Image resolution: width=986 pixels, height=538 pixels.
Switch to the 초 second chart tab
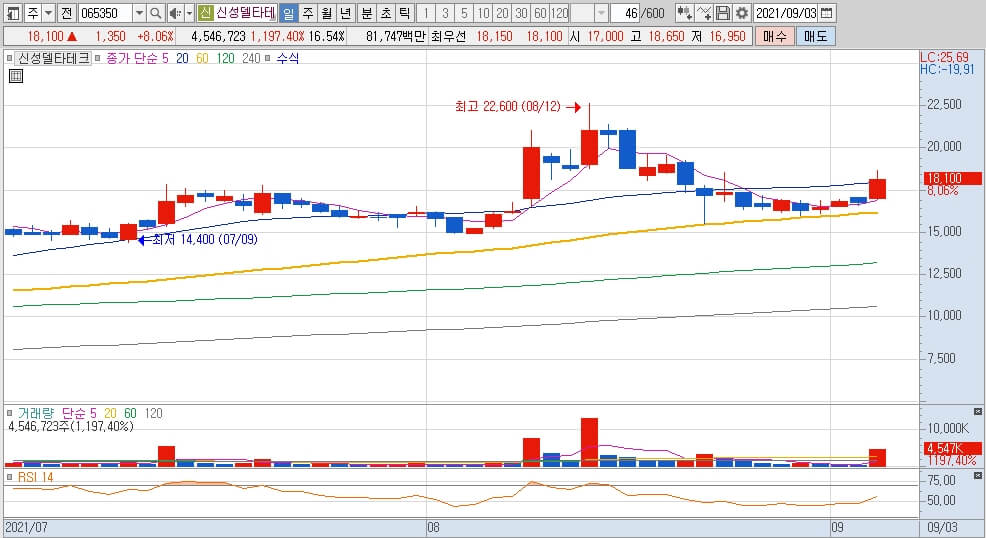pyautogui.click(x=385, y=13)
